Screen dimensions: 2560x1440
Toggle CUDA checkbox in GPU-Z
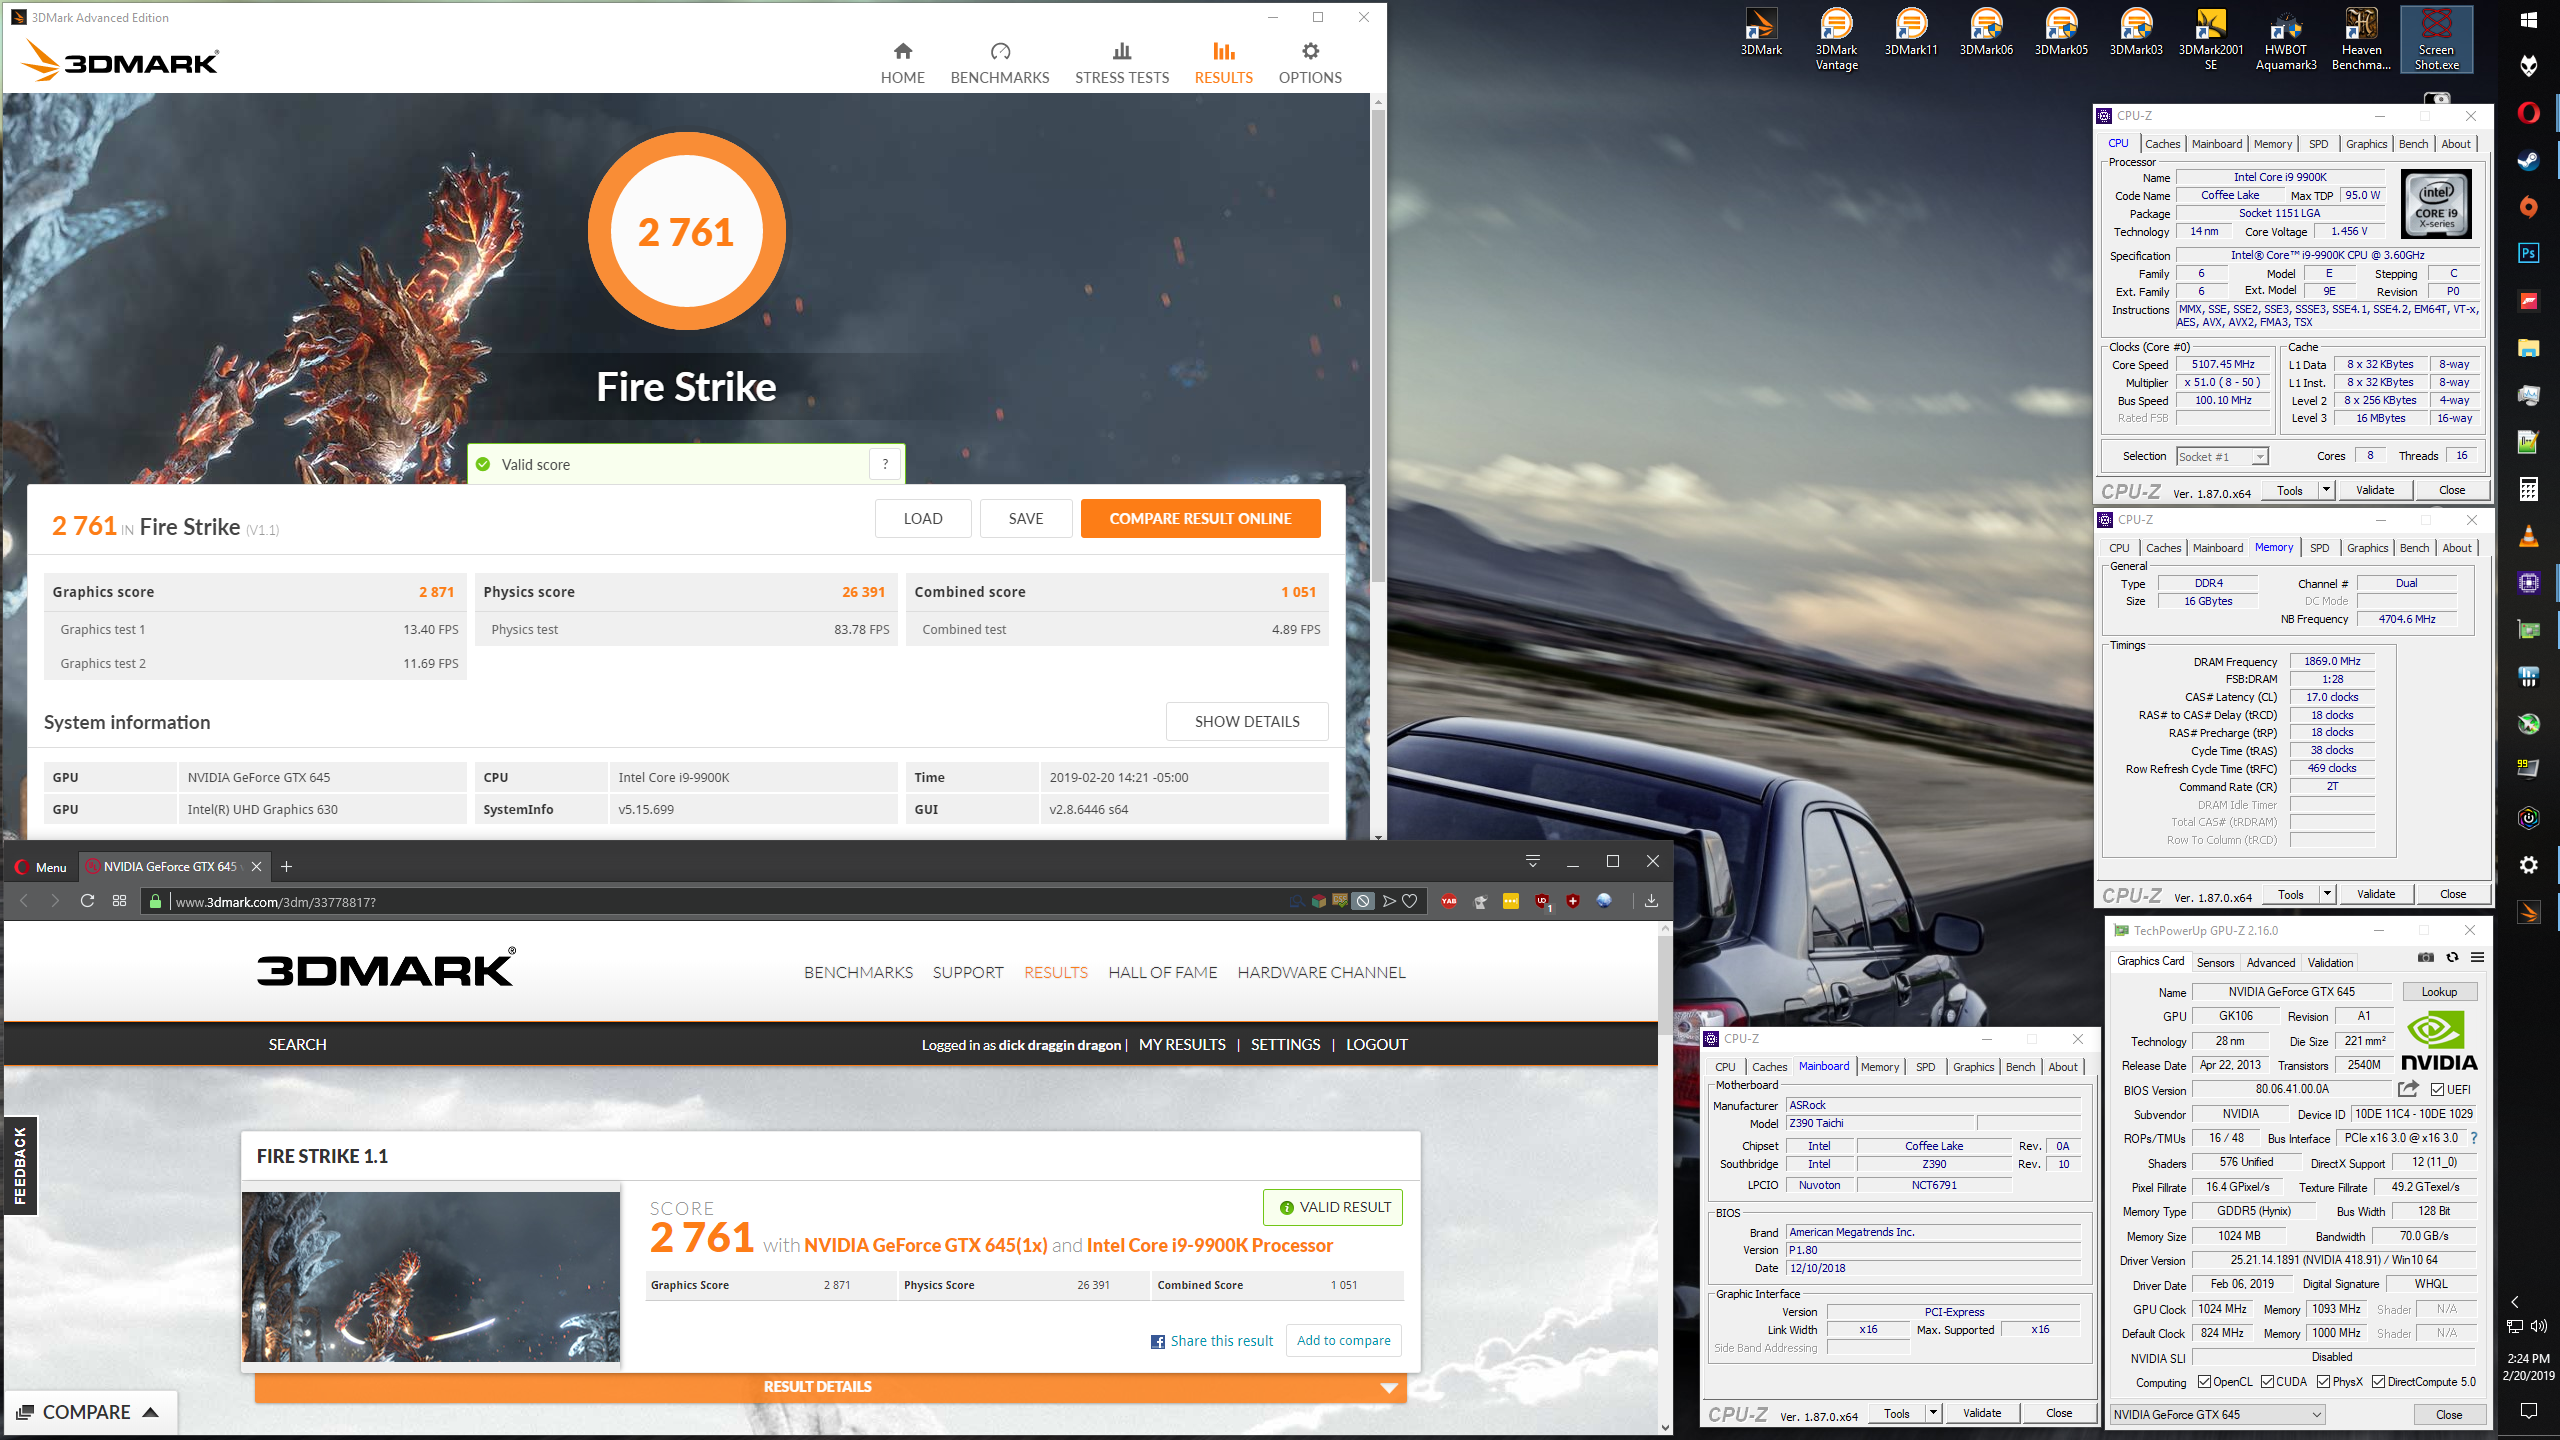2267,1382
